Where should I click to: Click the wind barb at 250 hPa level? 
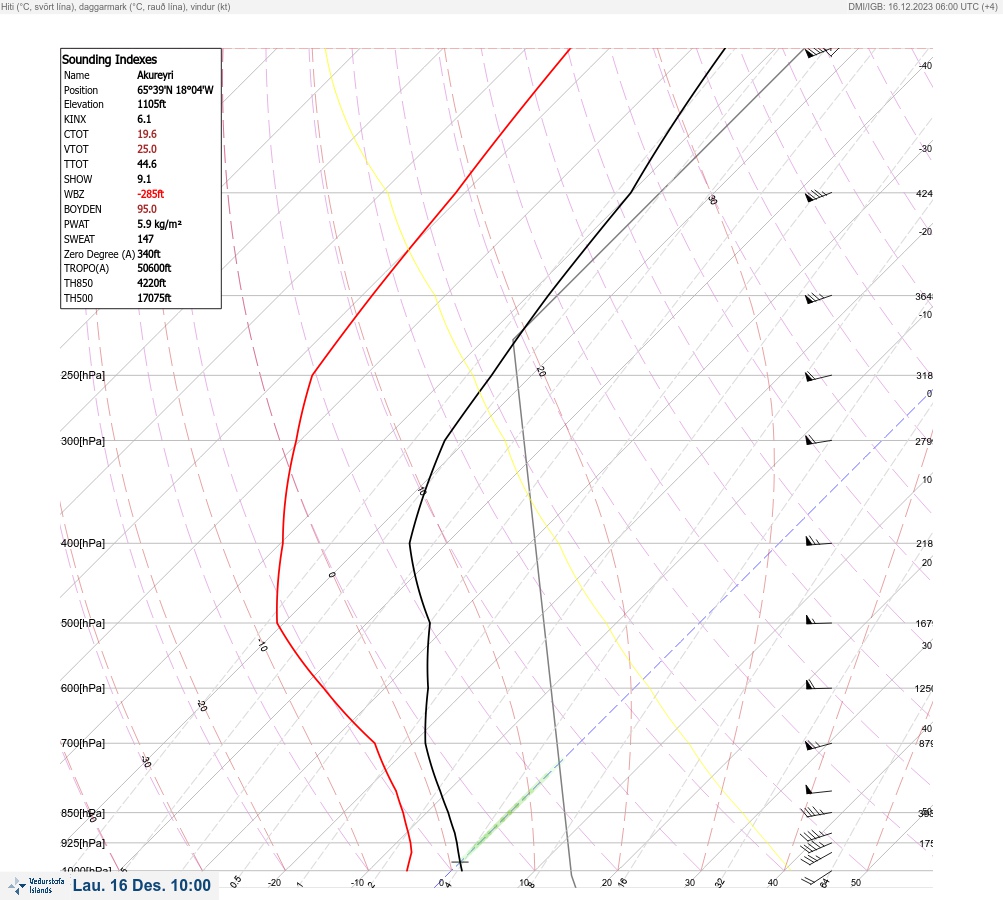(818, 377)
